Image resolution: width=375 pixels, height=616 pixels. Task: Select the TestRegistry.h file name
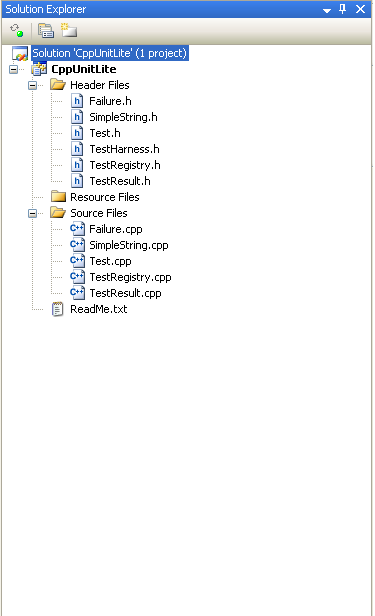[x=125, y=165]
